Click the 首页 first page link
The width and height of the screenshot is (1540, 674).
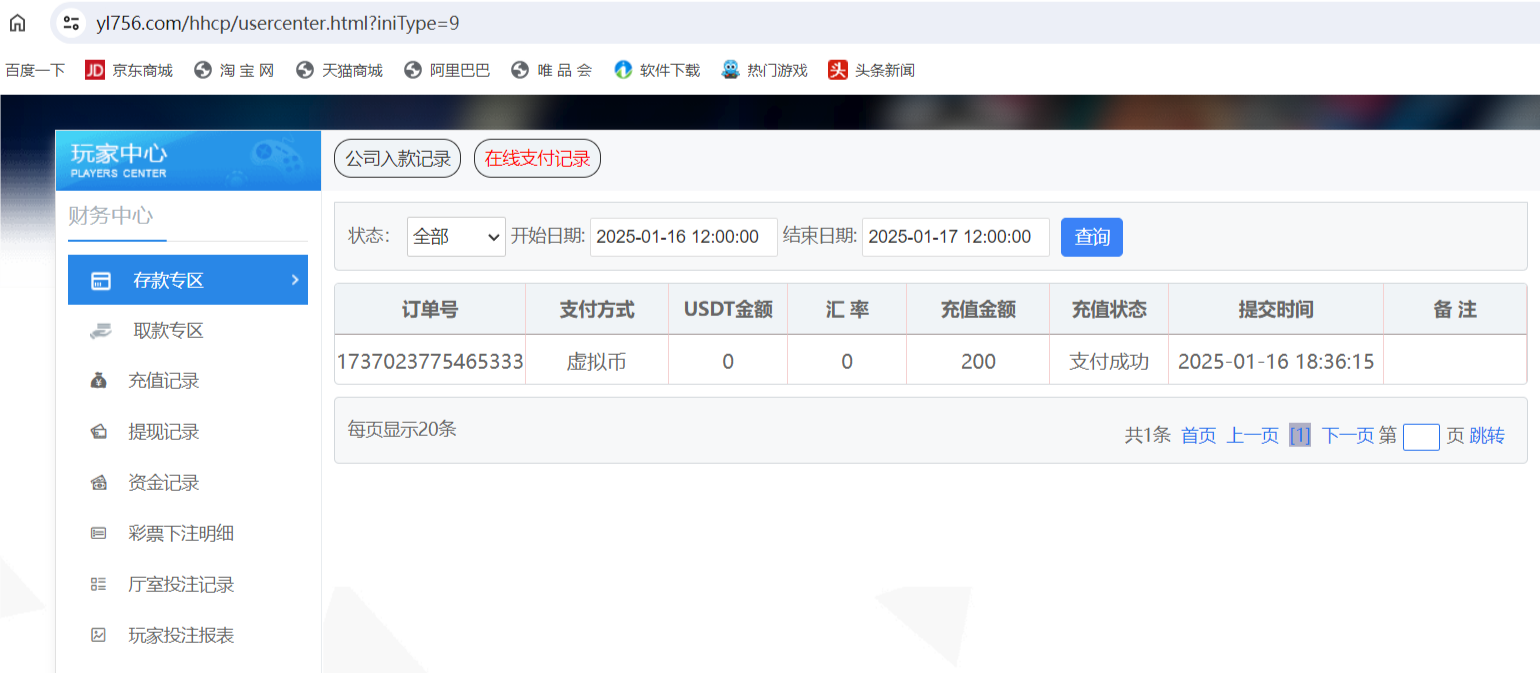1197,436
